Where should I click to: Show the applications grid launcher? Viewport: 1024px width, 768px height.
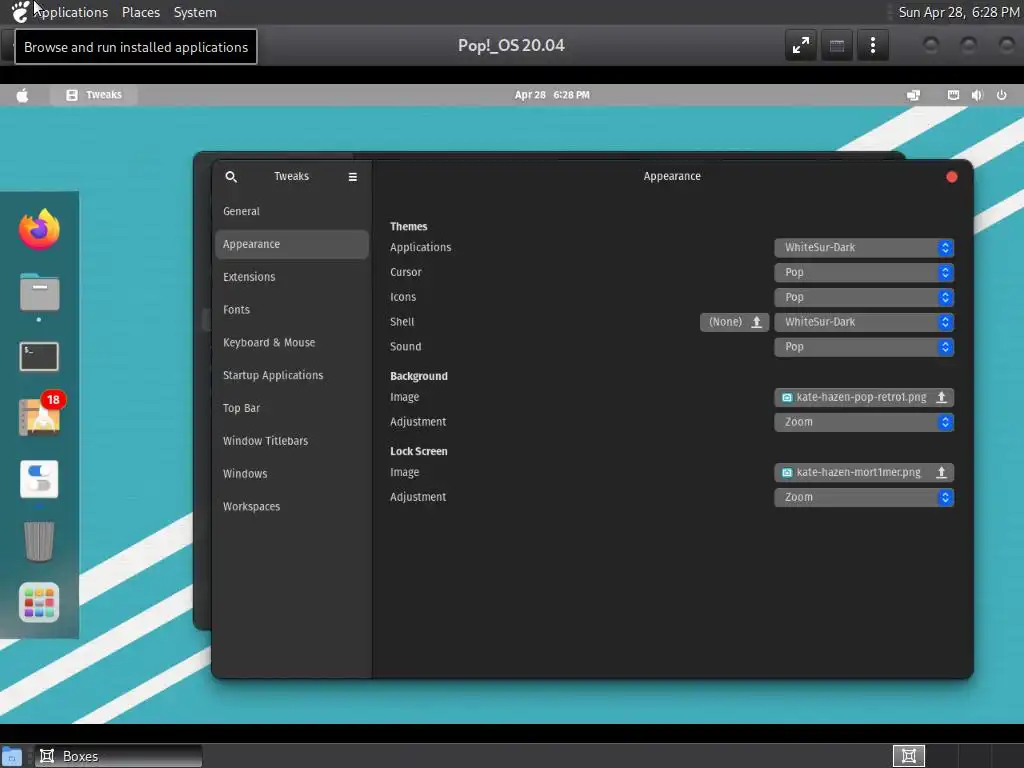pos(39,602)
